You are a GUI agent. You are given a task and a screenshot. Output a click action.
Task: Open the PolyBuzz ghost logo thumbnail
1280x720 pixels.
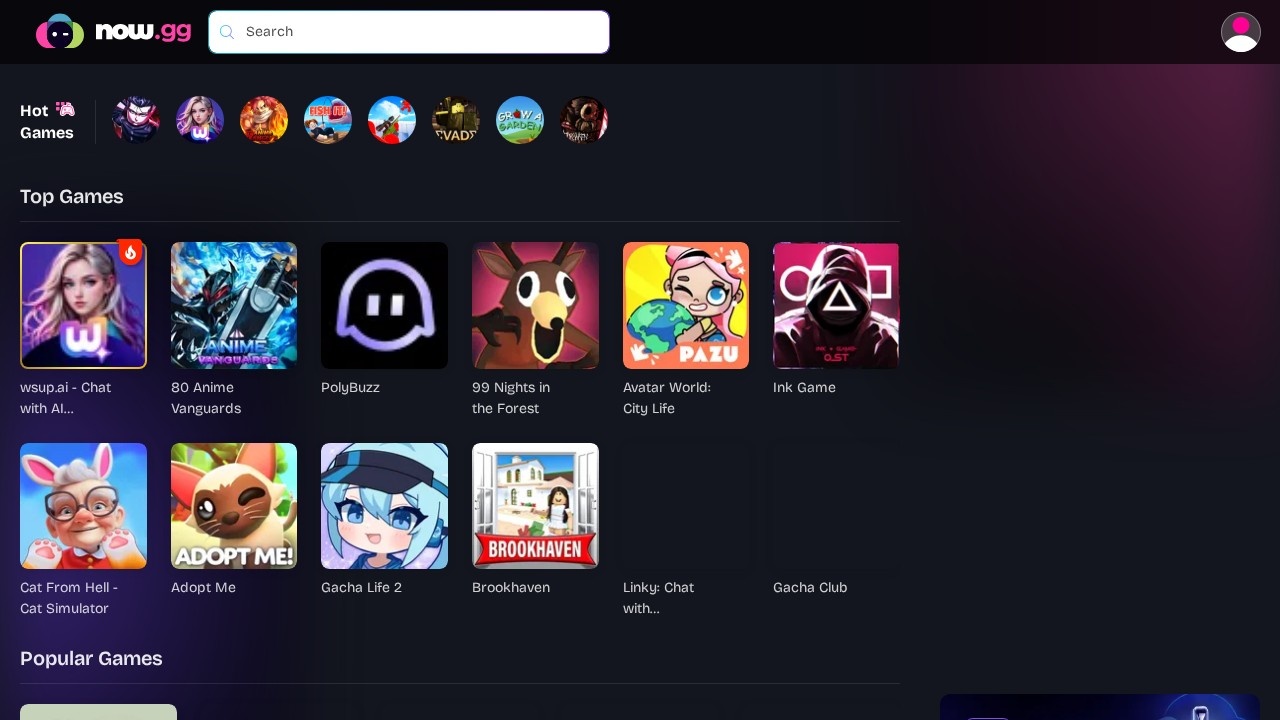point(384,305)
